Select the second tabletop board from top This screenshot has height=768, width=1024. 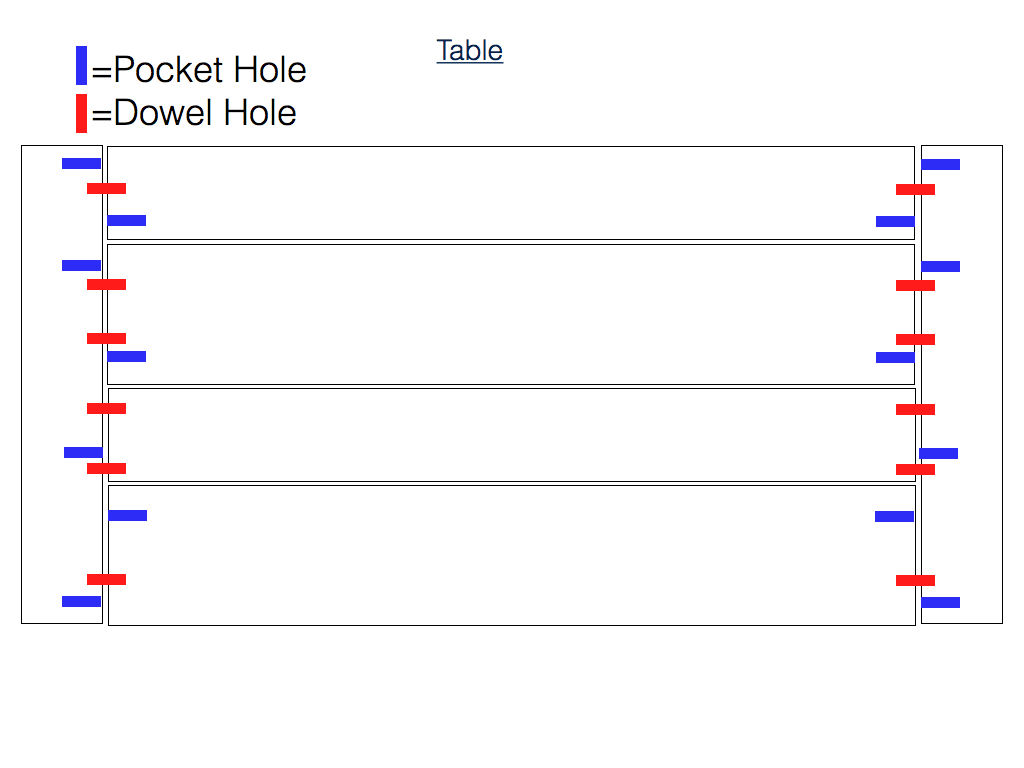[511, 315]
